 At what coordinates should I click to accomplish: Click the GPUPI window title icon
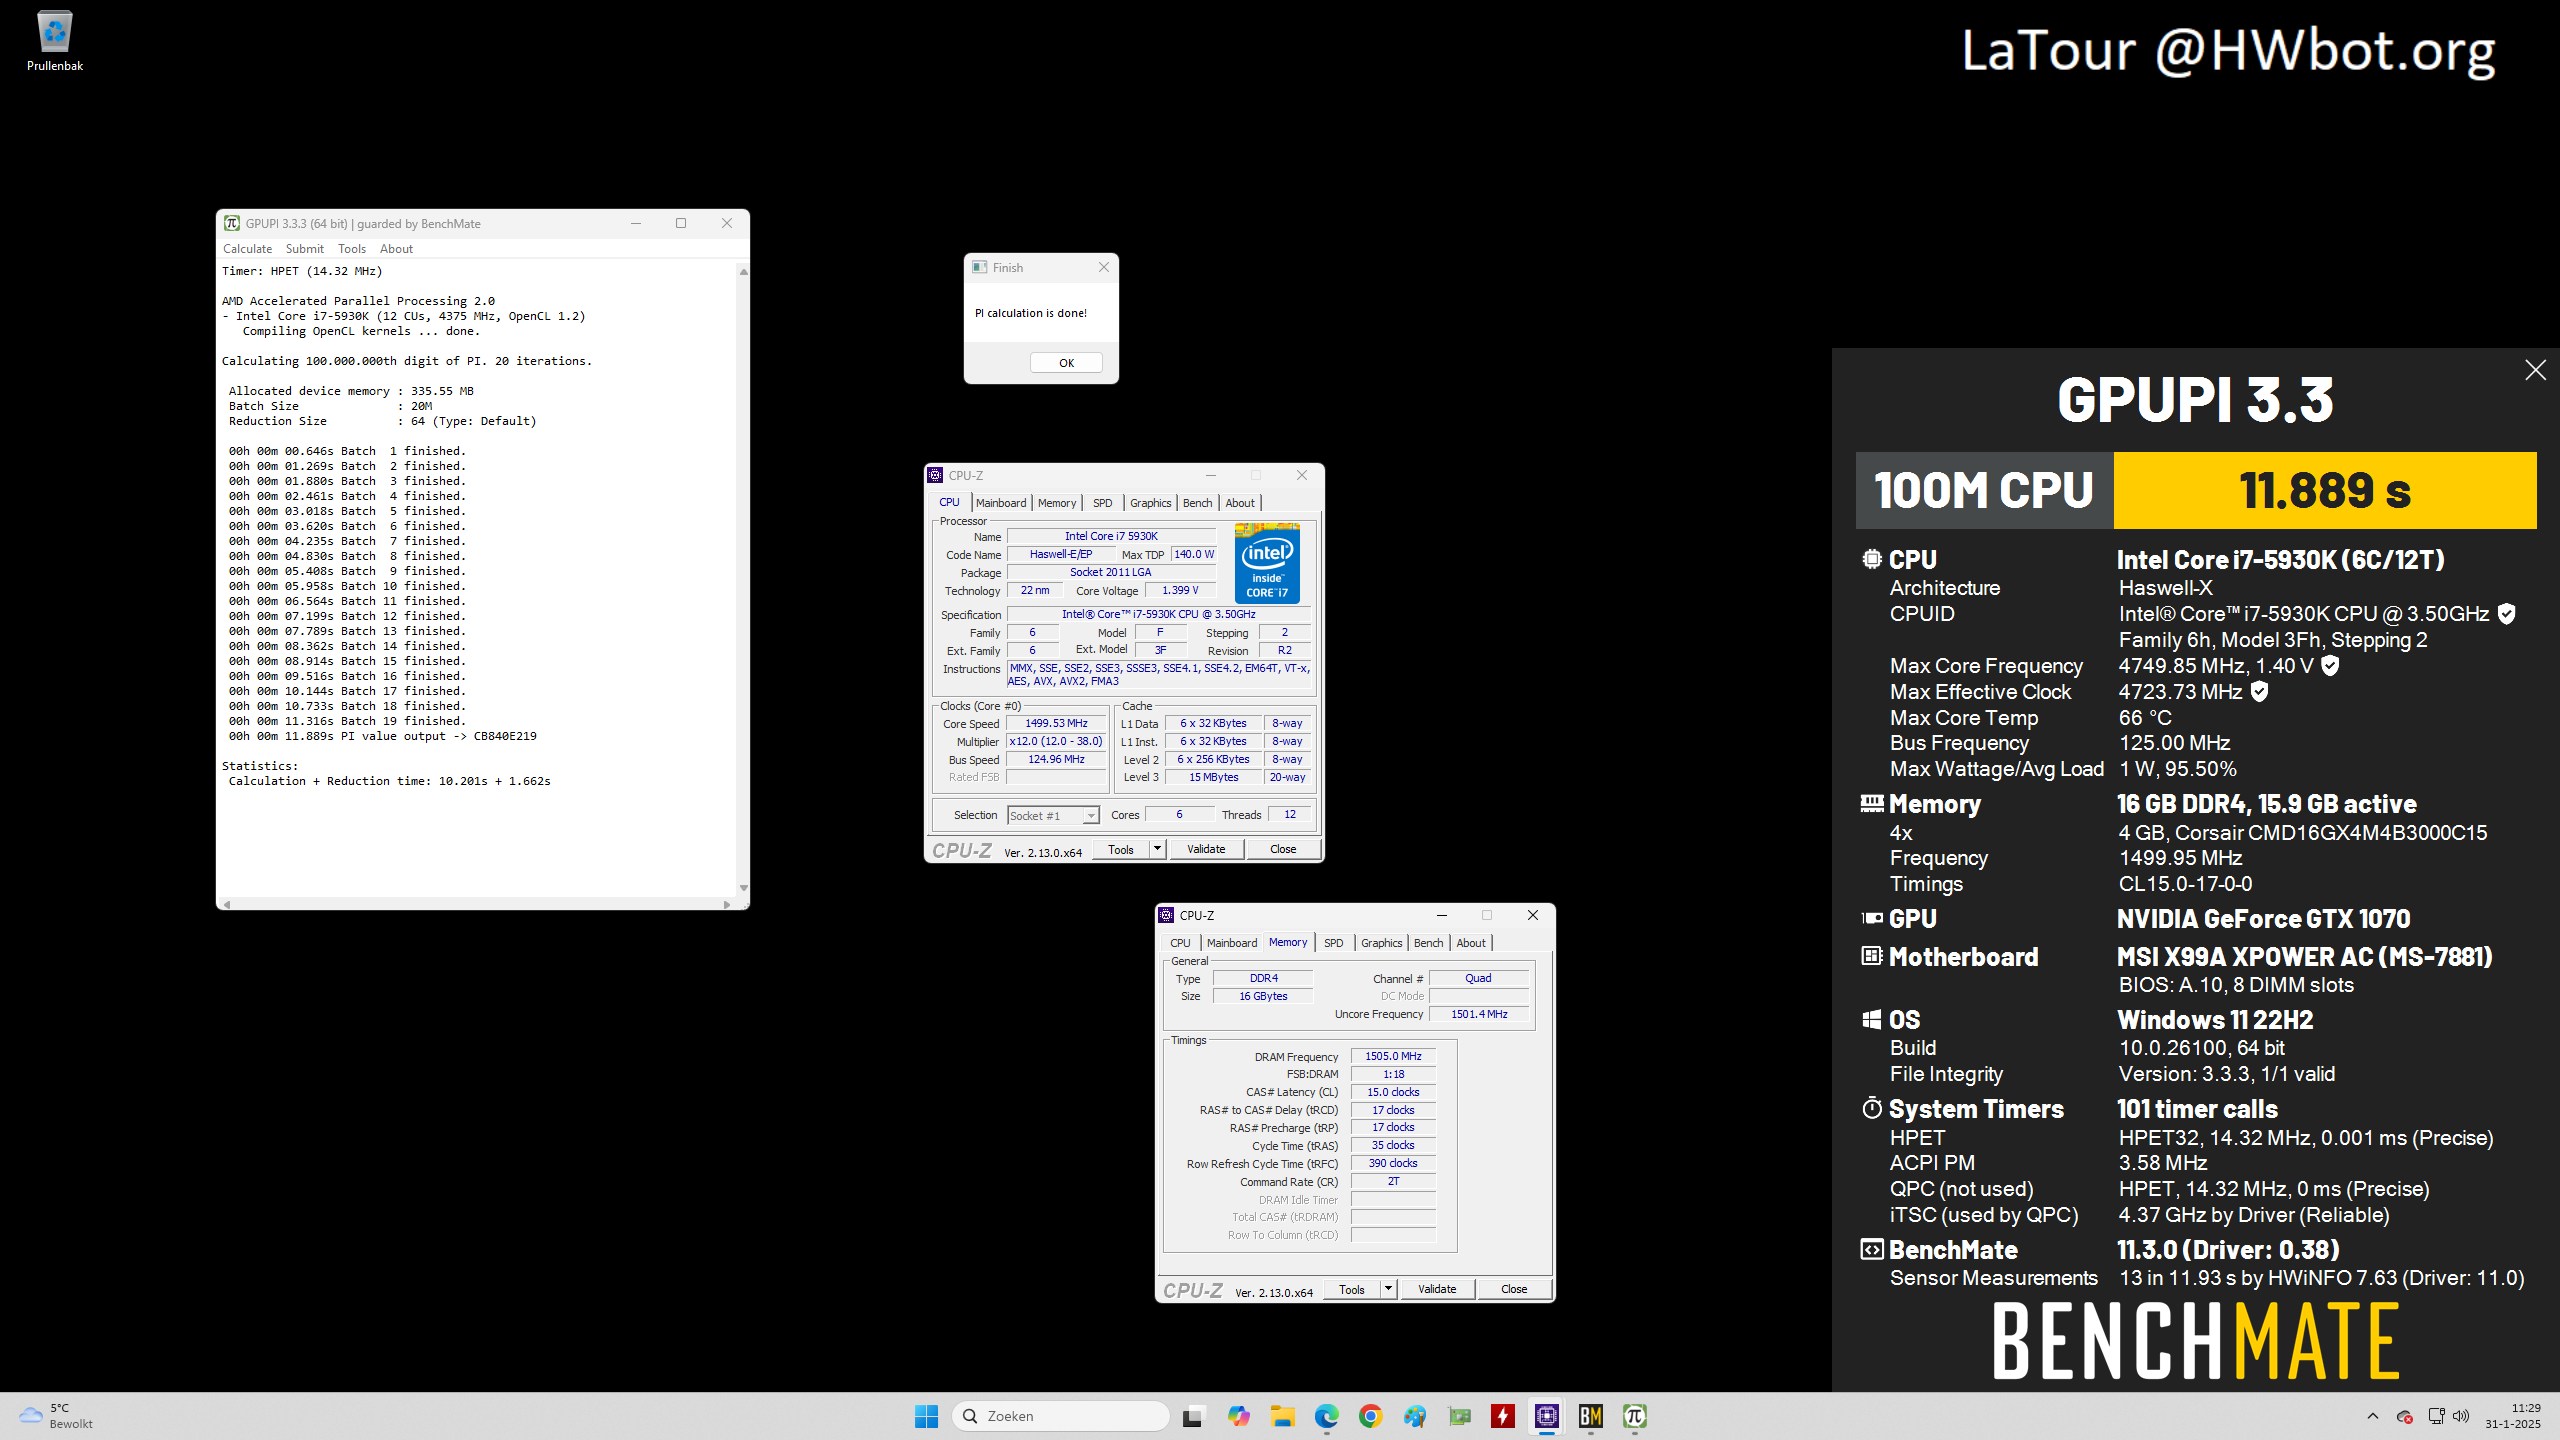point(232,223)
